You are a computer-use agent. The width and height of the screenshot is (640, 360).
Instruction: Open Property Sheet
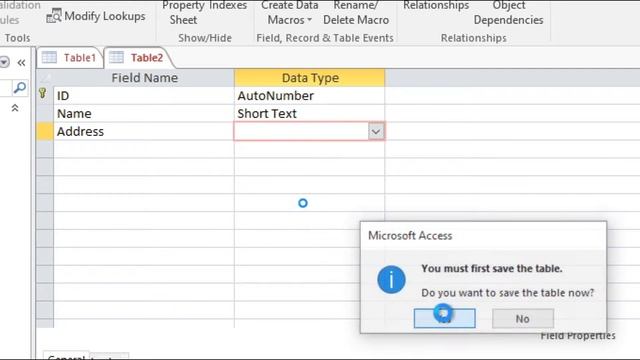coord(183,13)
